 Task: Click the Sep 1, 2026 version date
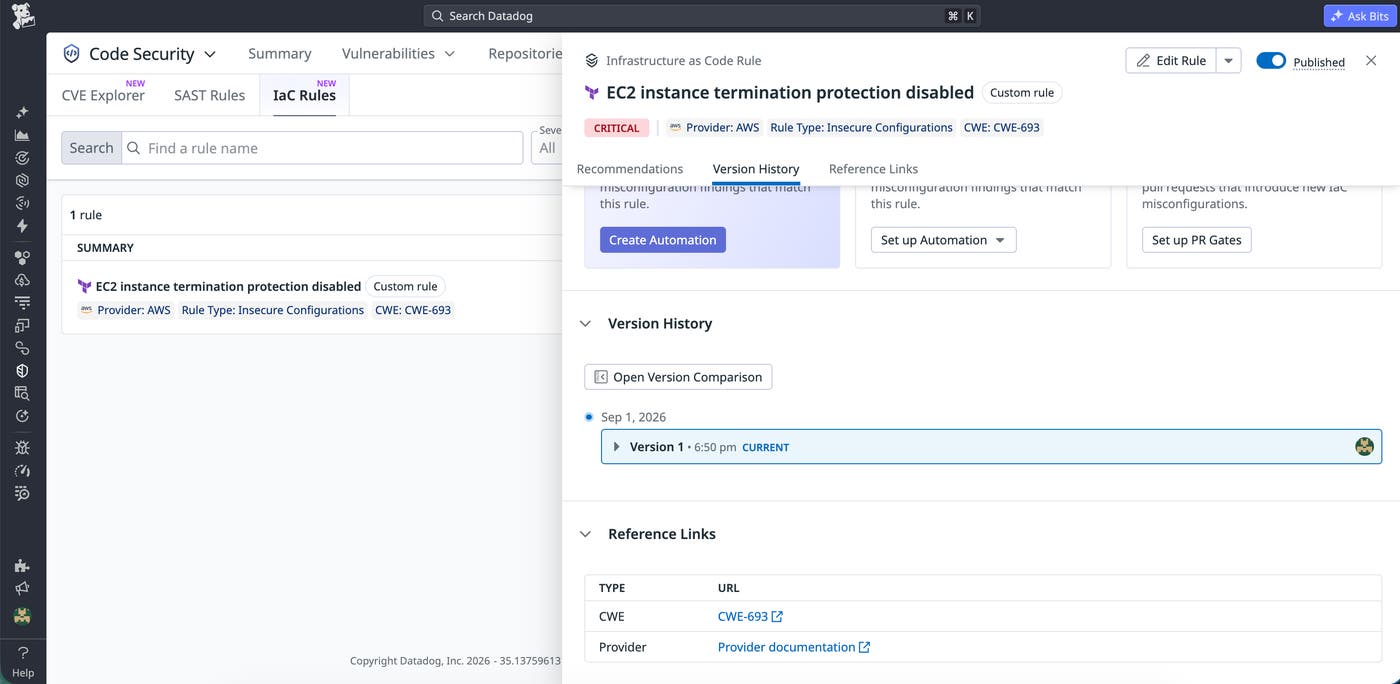pyautogui.click(x=633, y=417)
